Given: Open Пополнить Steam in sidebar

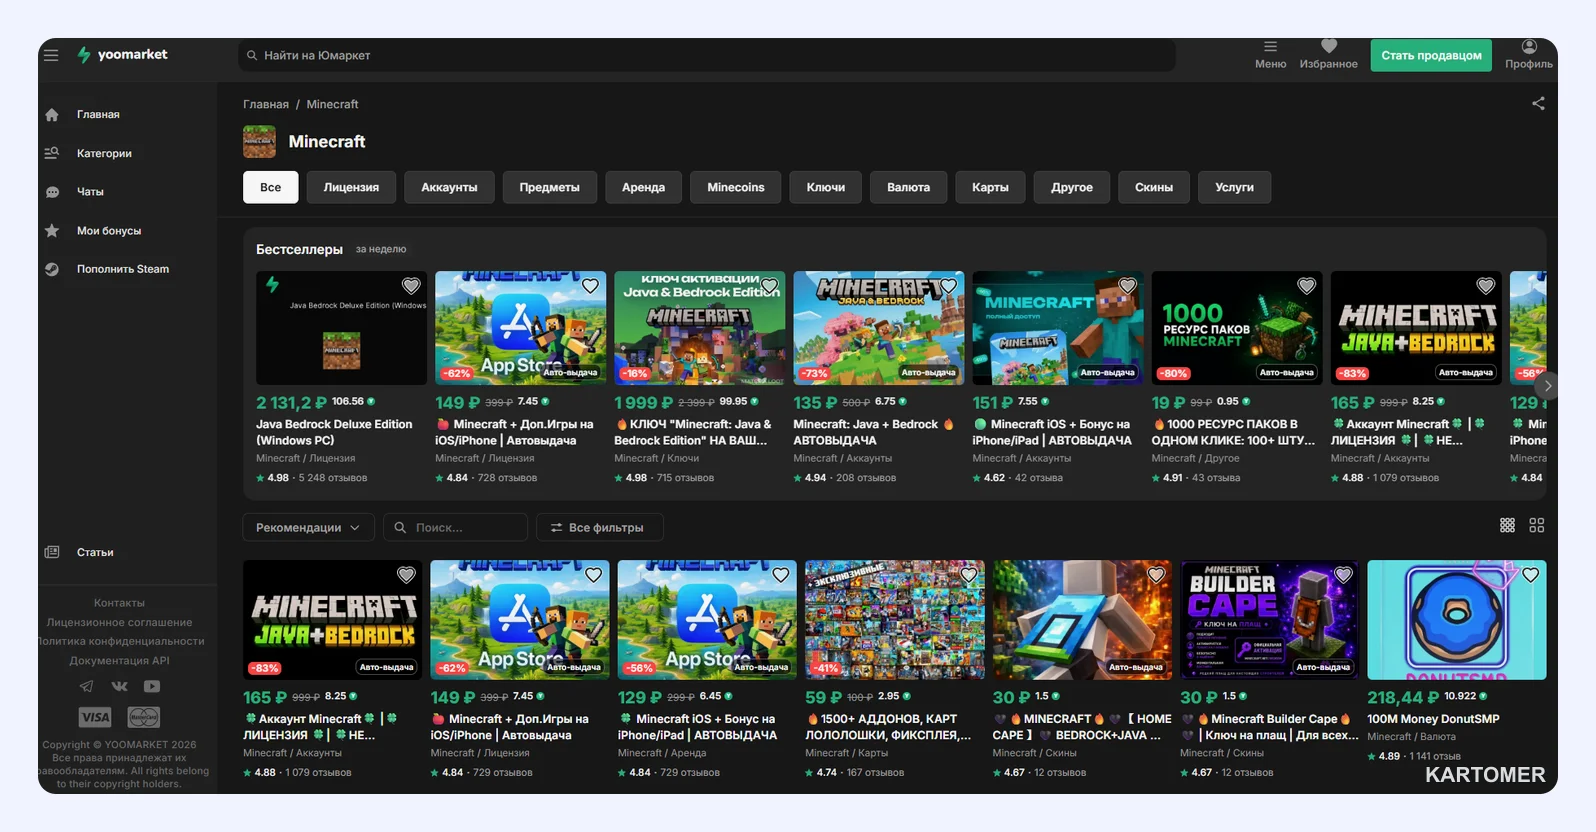Looking at the screenshot, I should 123,269.
